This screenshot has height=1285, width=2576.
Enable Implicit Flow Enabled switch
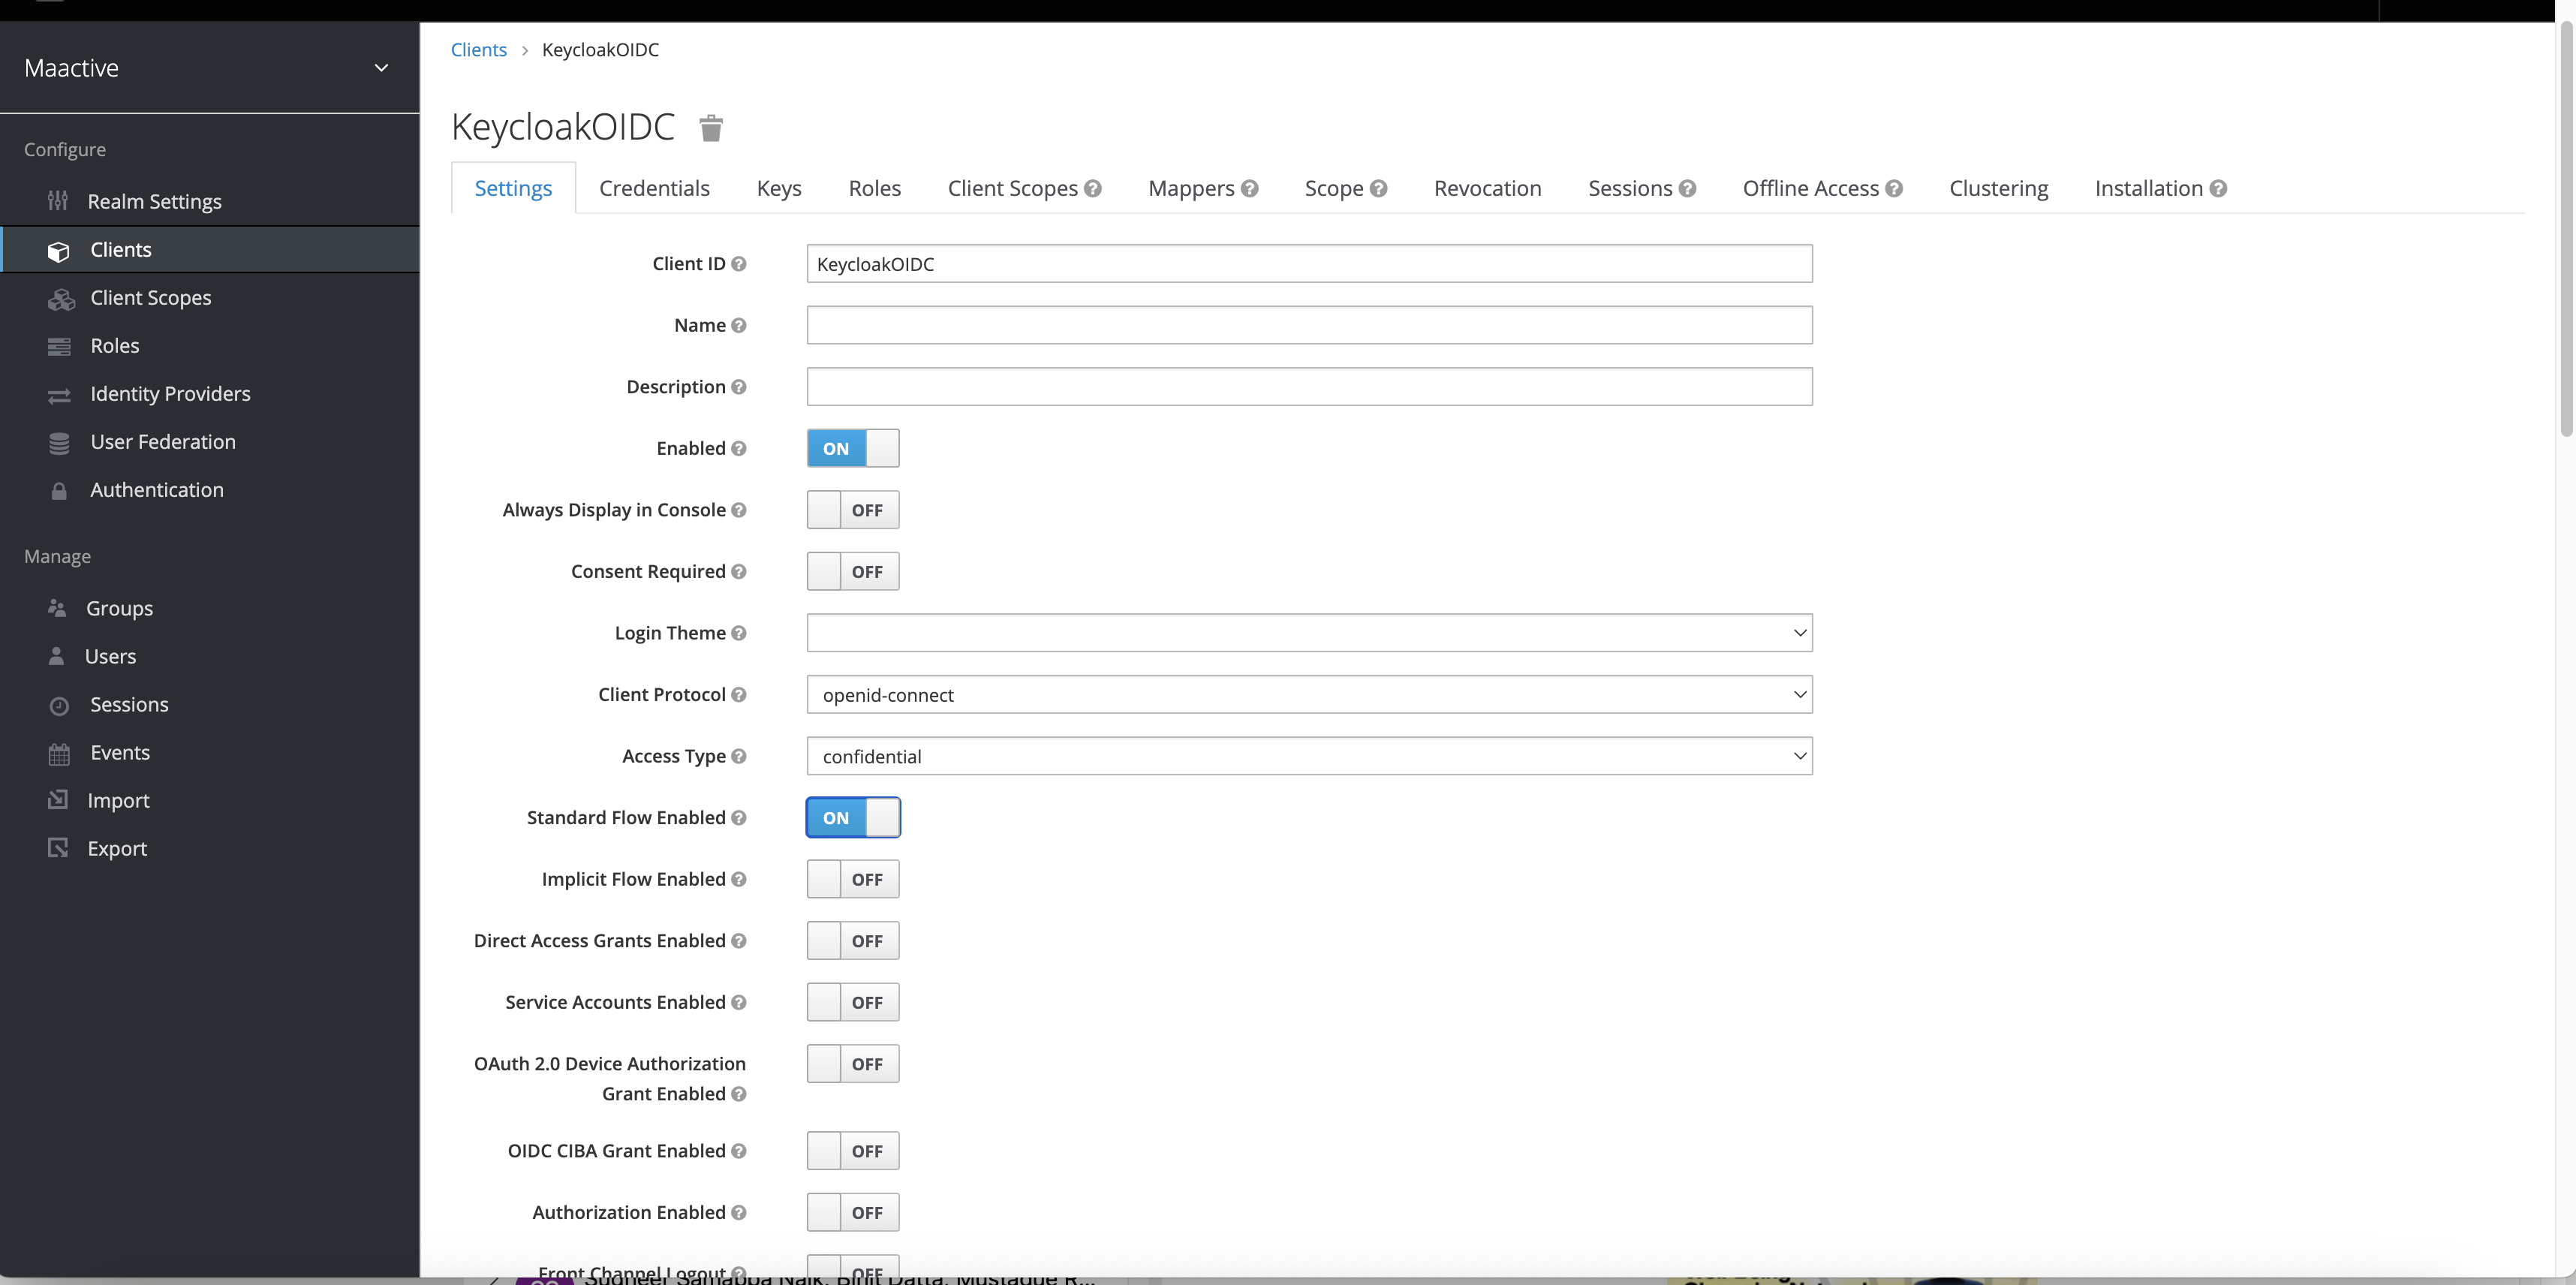[x=853, y=879]
